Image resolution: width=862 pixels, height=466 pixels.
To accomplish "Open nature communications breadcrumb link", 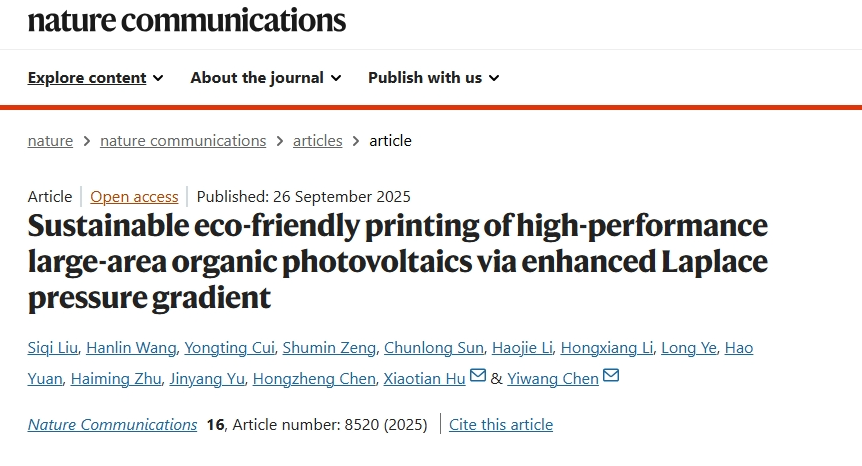I will click(x=183, y=140).
